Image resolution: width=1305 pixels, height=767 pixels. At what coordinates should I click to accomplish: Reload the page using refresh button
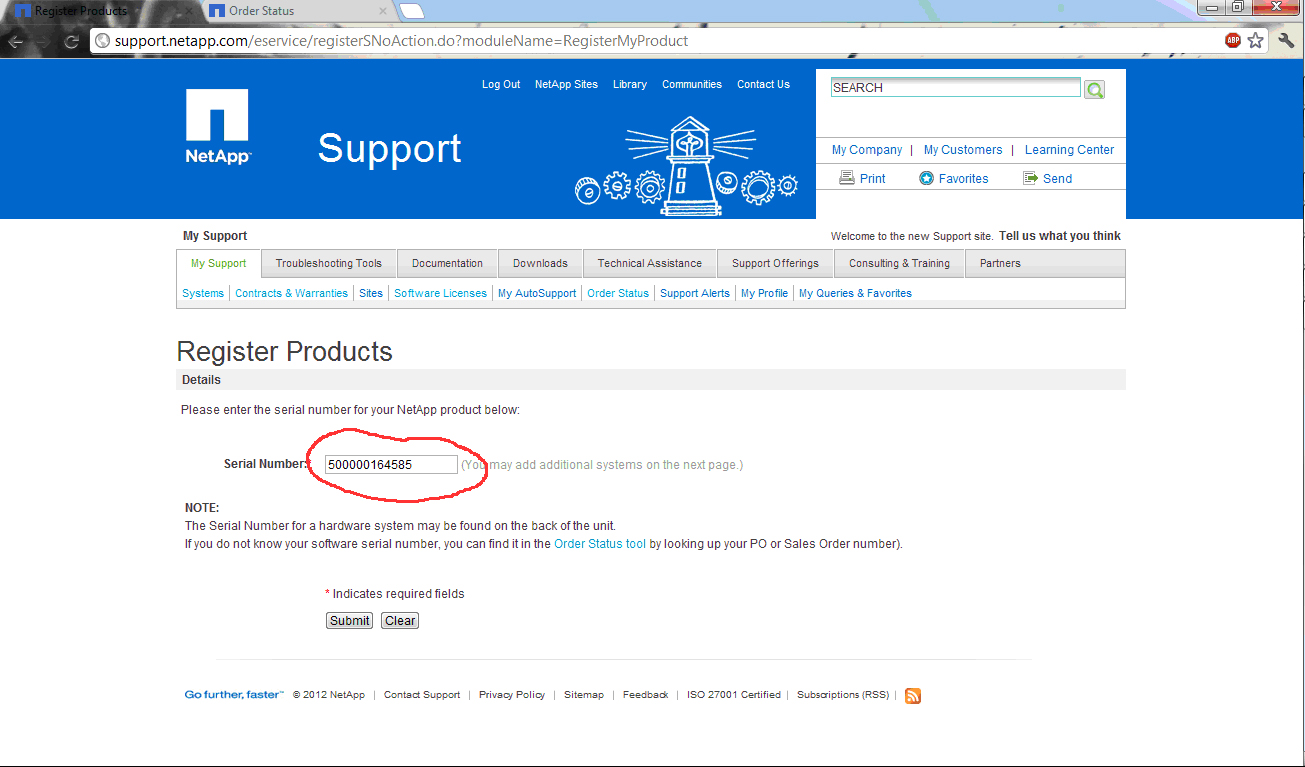pyautogui.click(x=71, y=41)
